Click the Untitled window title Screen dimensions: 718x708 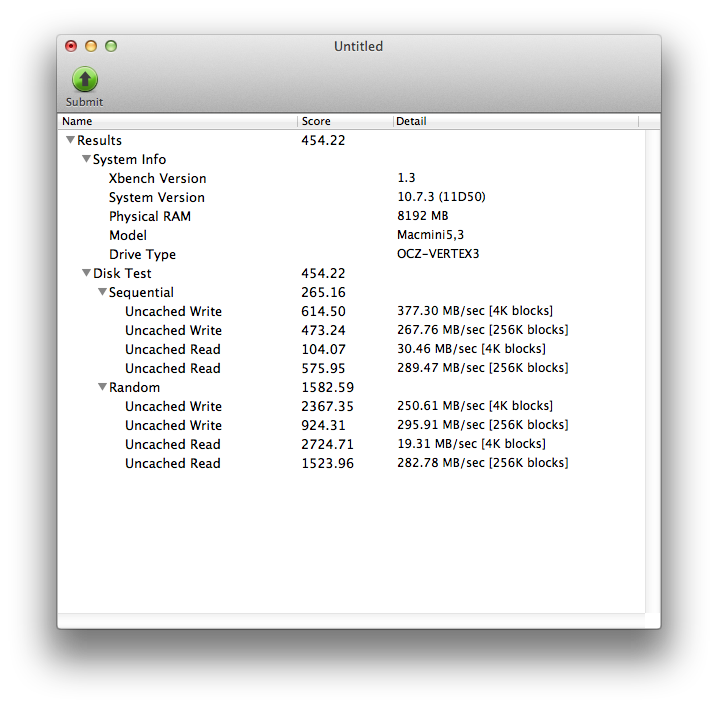(x=358, y=46)
